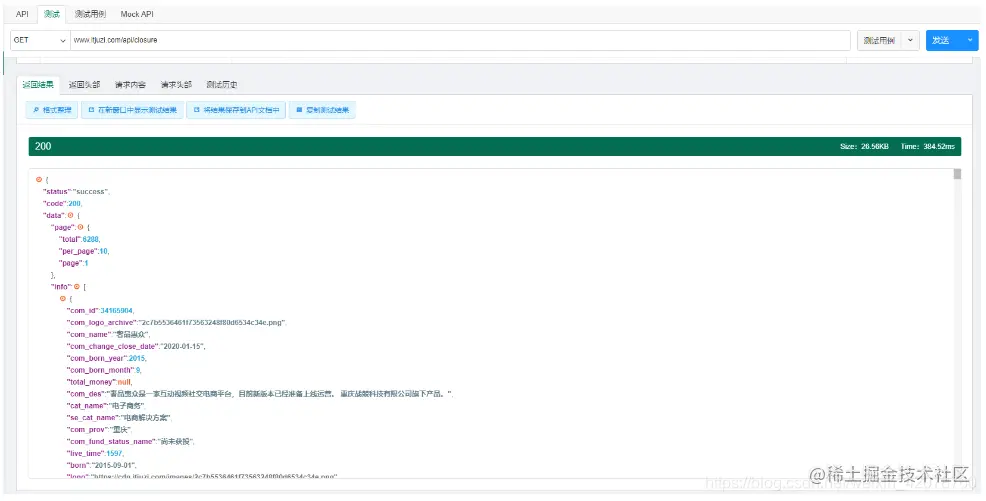
Task: Click the "com_change_close_date":"2020-01-15" line
Action: click(x=136, y=346)
